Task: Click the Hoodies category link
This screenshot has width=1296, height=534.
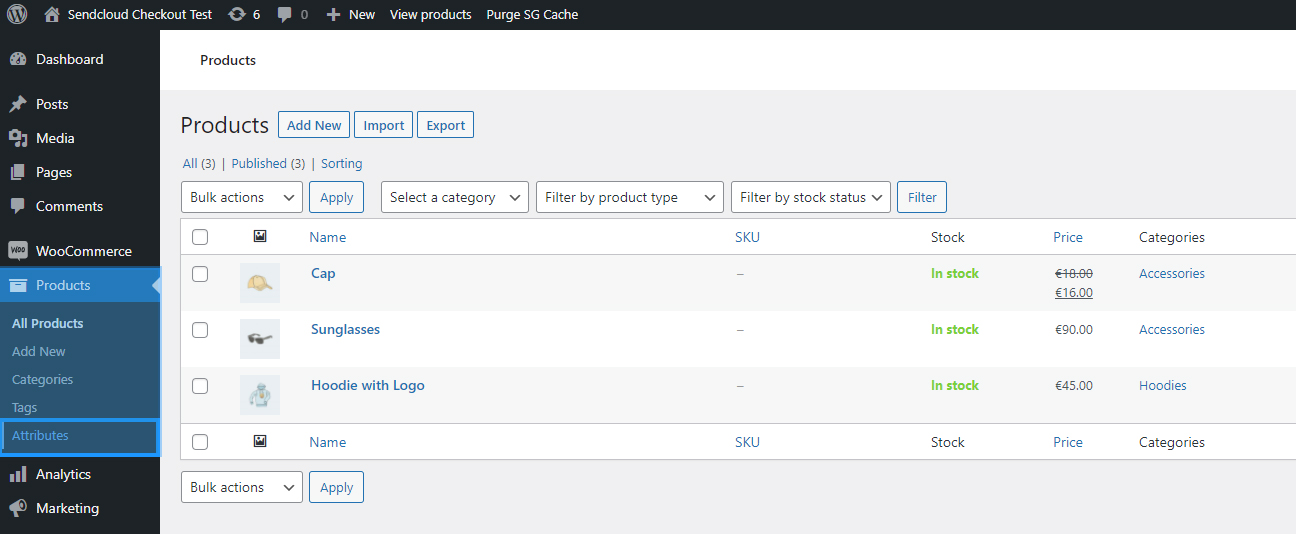Action: point(1163,385)
